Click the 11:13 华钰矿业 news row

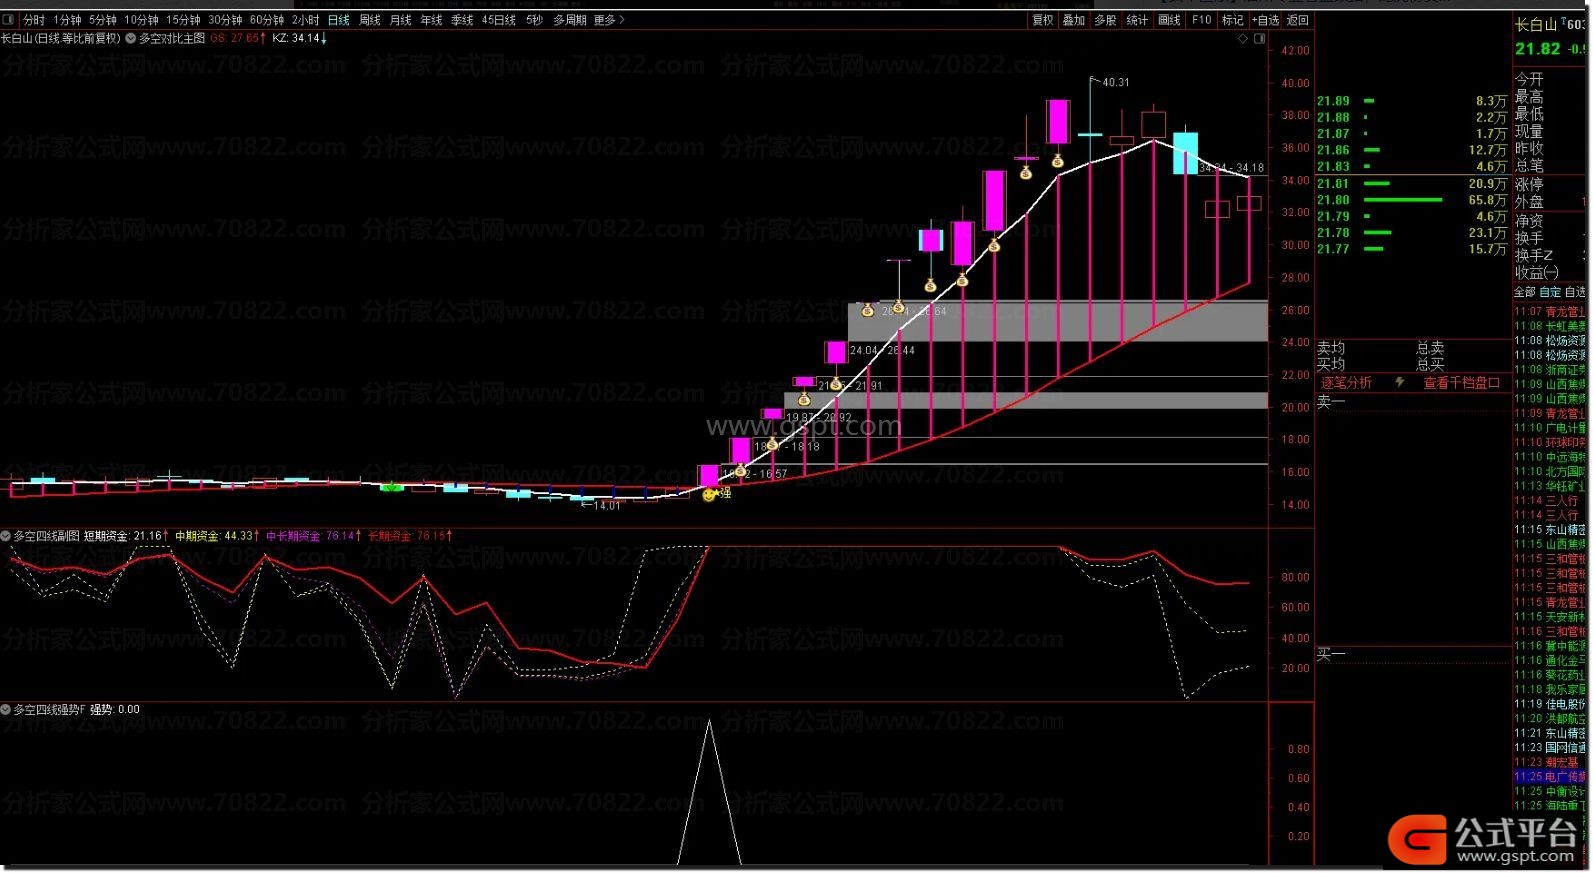(x=1550, y=486)
